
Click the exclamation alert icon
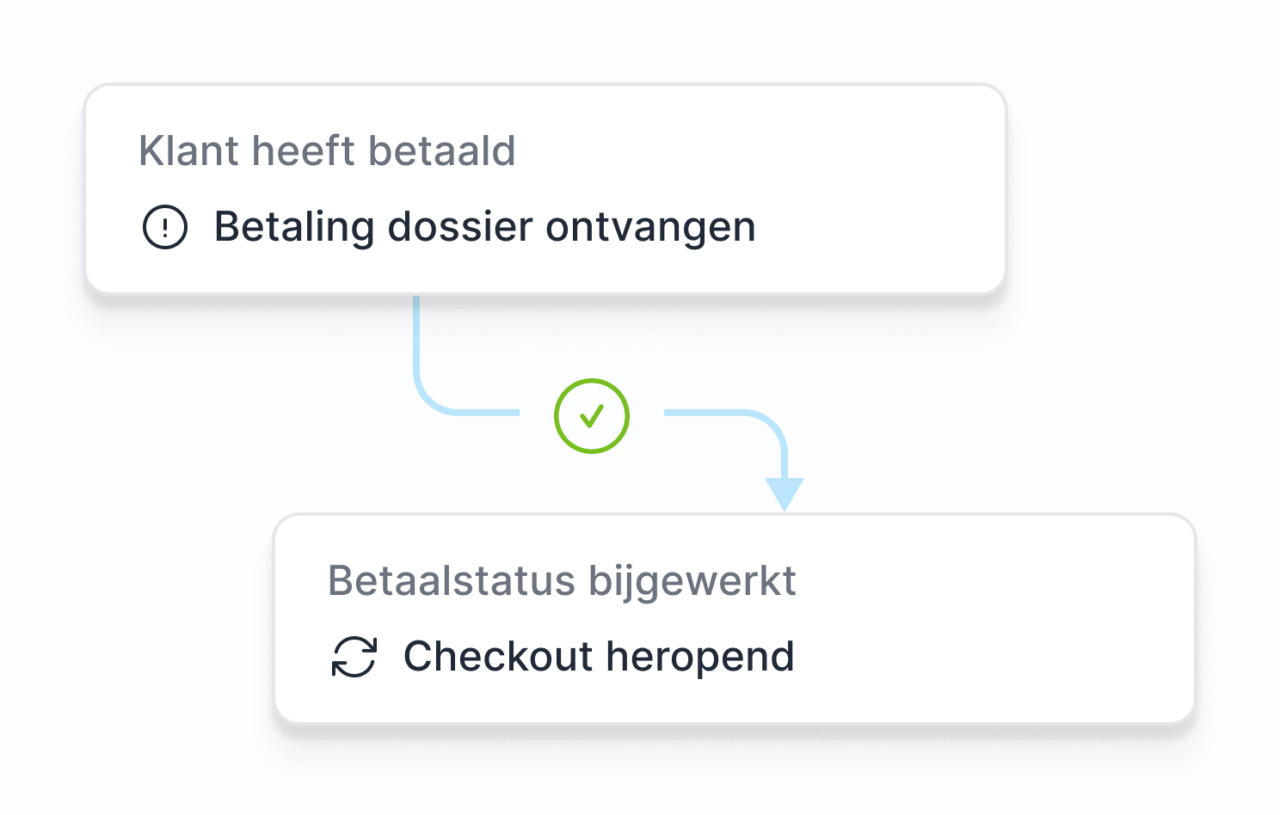tap(165, 228)
